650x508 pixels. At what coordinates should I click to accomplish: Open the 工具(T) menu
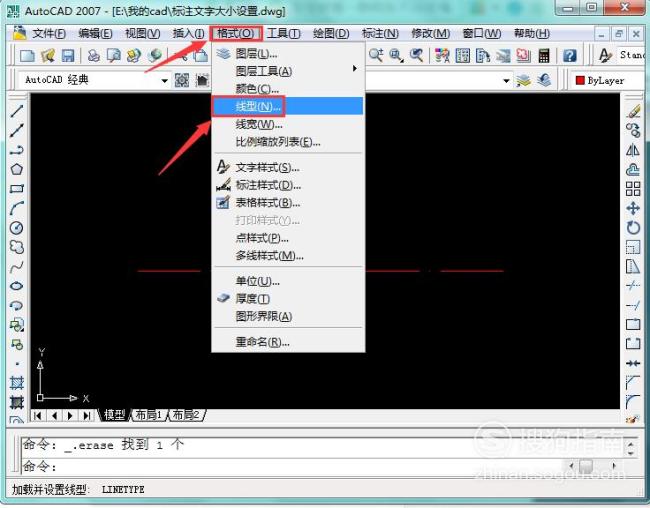pyautogui.click(x=284, y=33)
